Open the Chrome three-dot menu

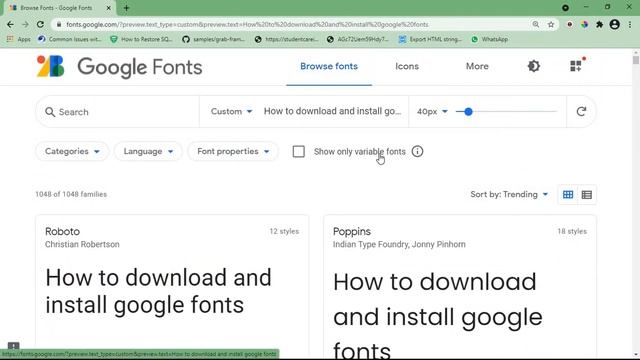pos(630,24)
